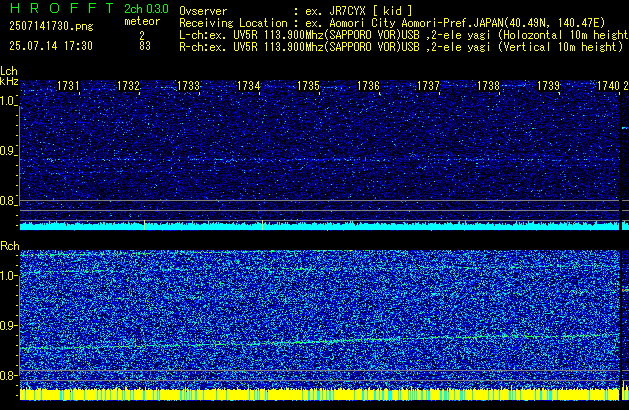
Task: Click time marker 1733
Action: [188, 86]
